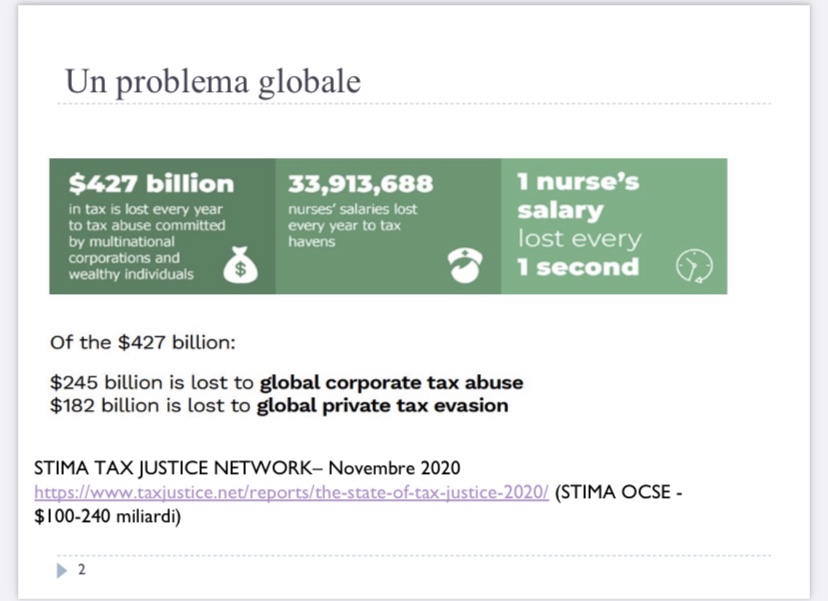Screen dimensions: 828x601
Task: Click the 1 nurse's salary panel
Action: (614, 226)
